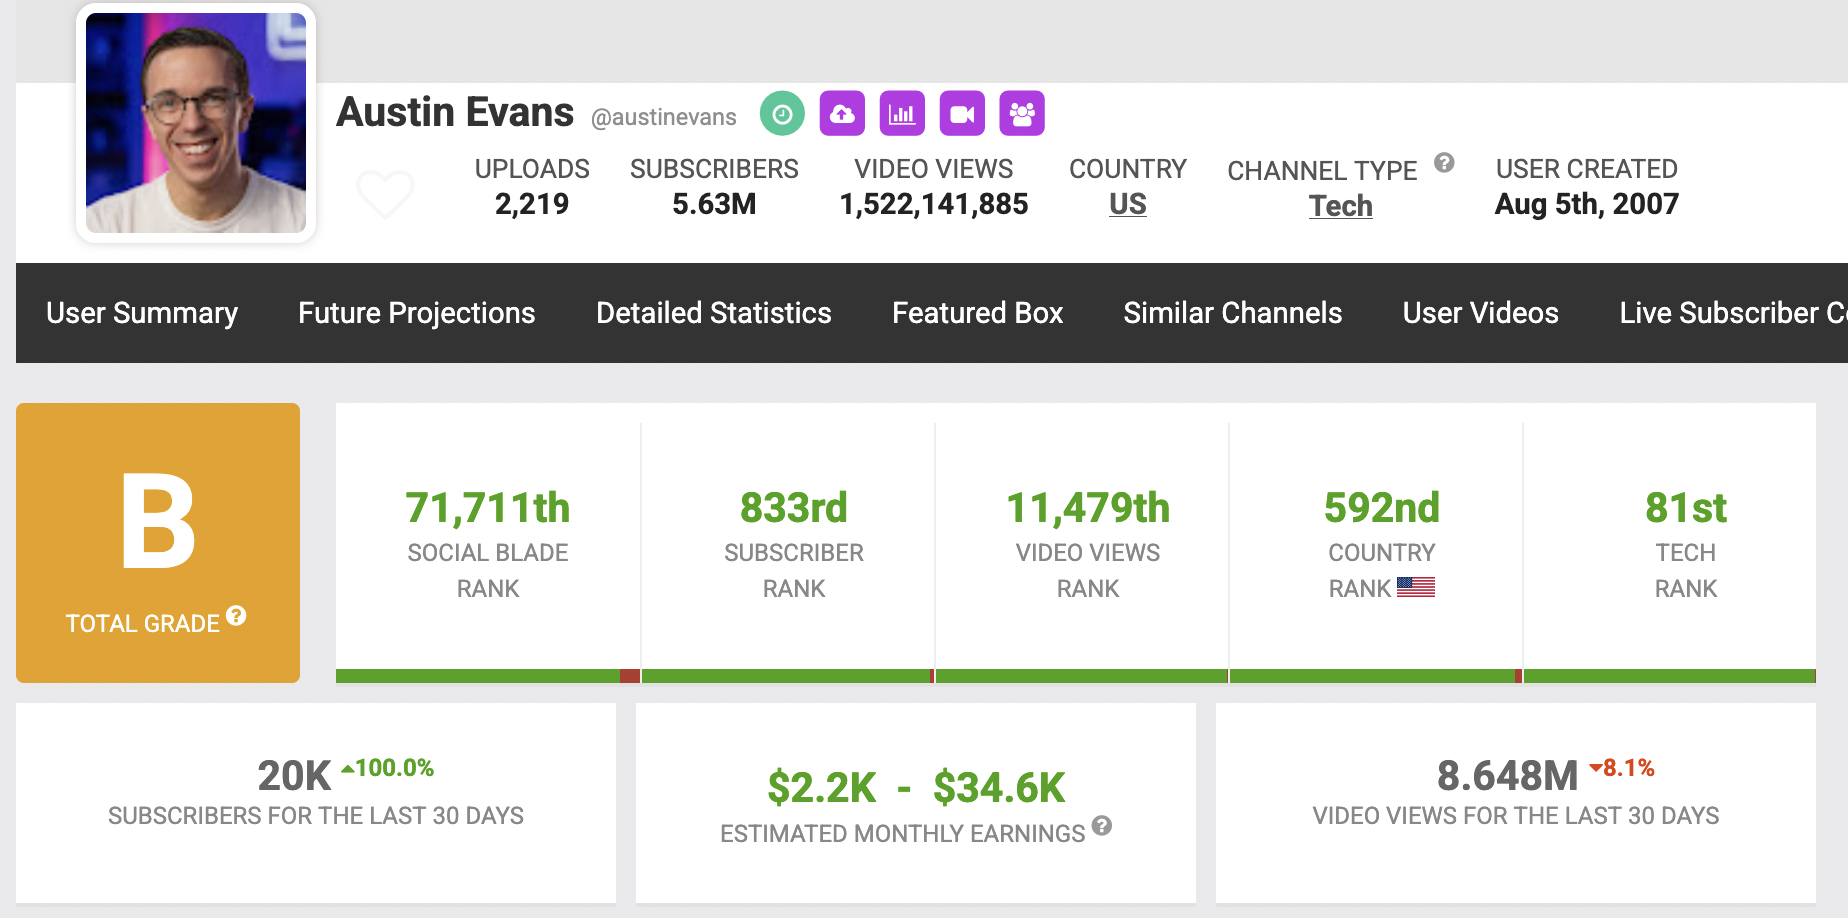Image resolution: width=1848 pixels, height=918 pixels.
Task: Follow the US country link
Action: (x=1128, y=204)
